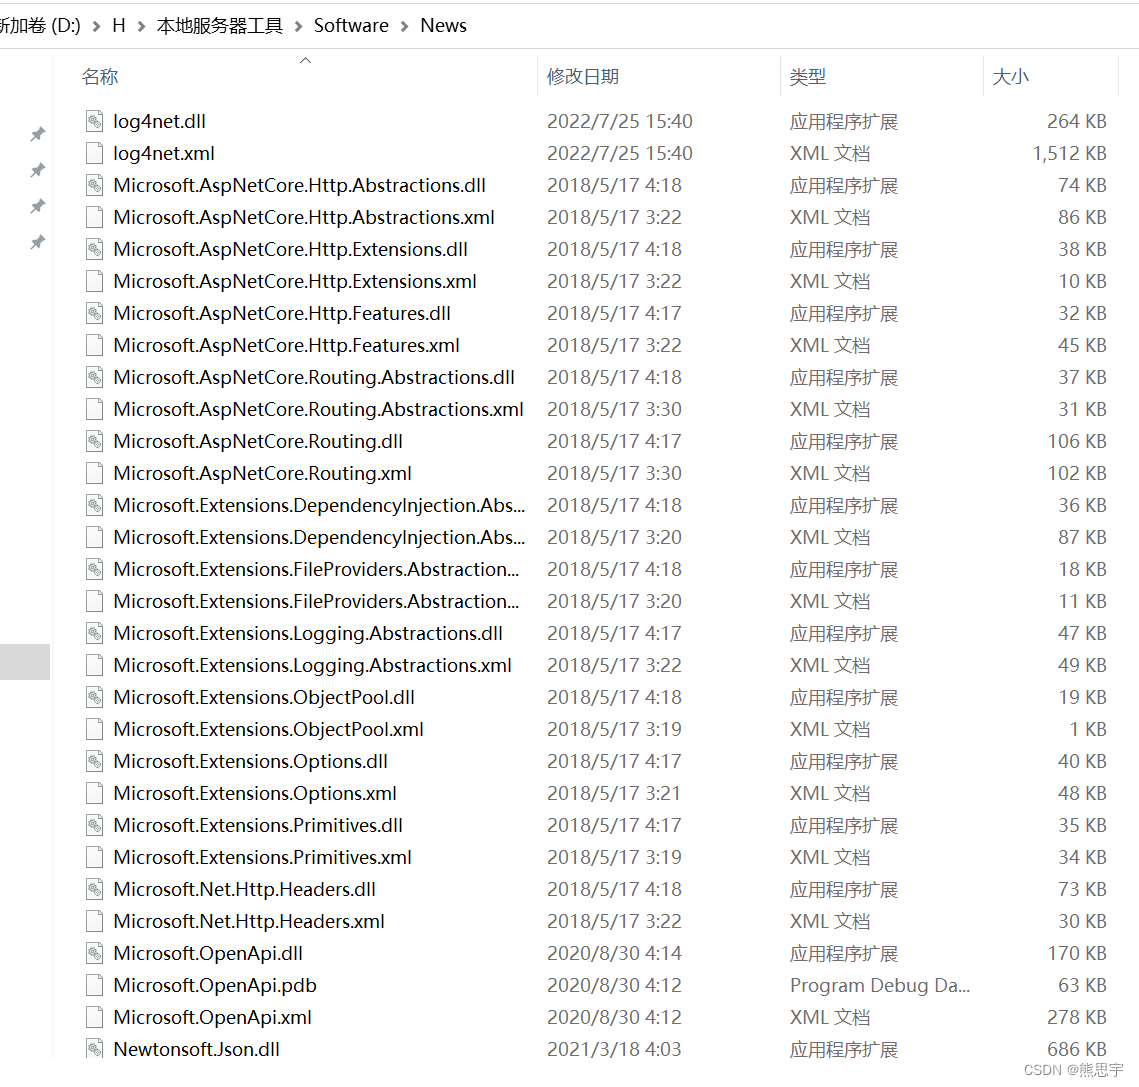Sort by 类型 column header
Image resolution: width=1139 pixels, height=1087 pixels.
(808, 76)
